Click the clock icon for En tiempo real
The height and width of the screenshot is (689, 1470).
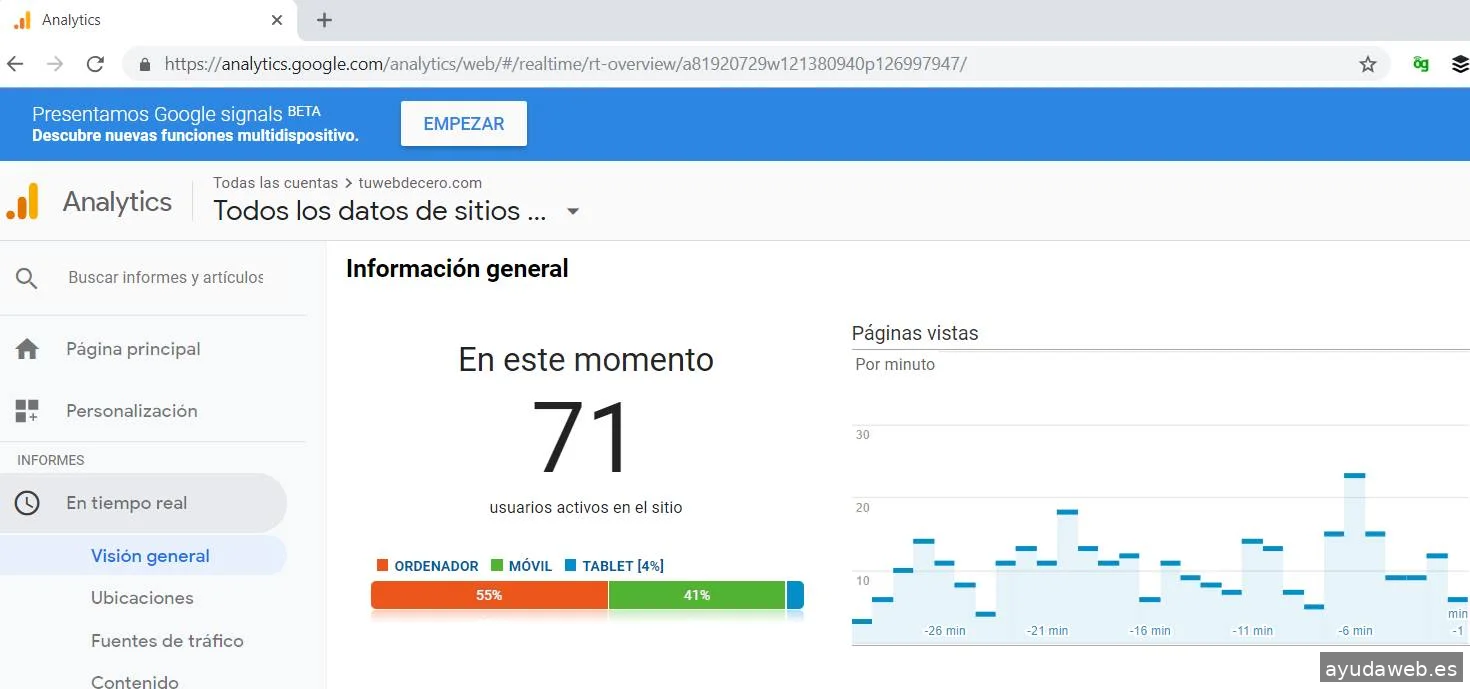point(27,503)
